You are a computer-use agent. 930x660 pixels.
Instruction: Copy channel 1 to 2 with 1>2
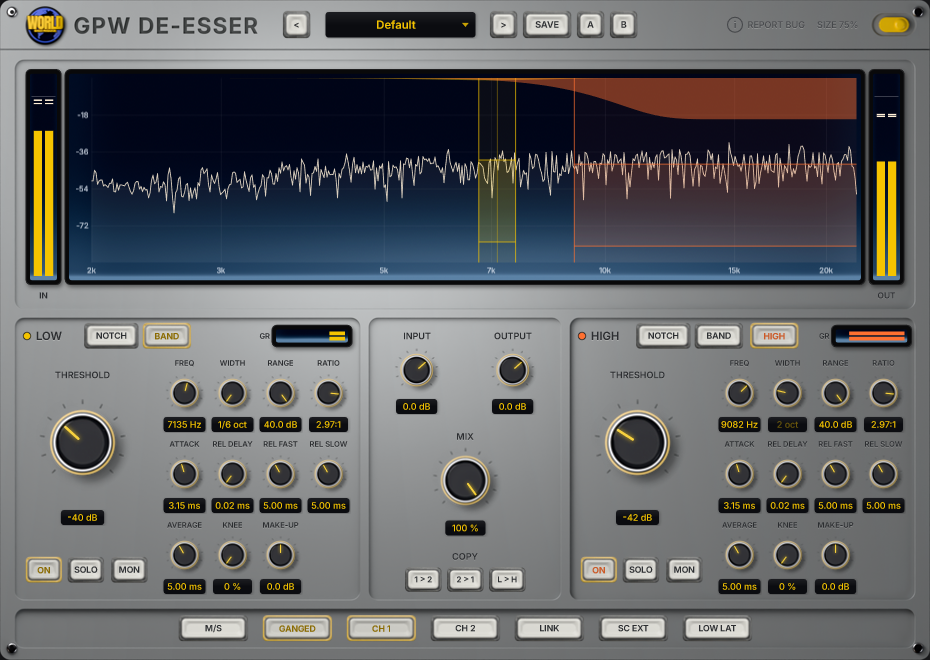pyautogui.click(x=423, y=579)
